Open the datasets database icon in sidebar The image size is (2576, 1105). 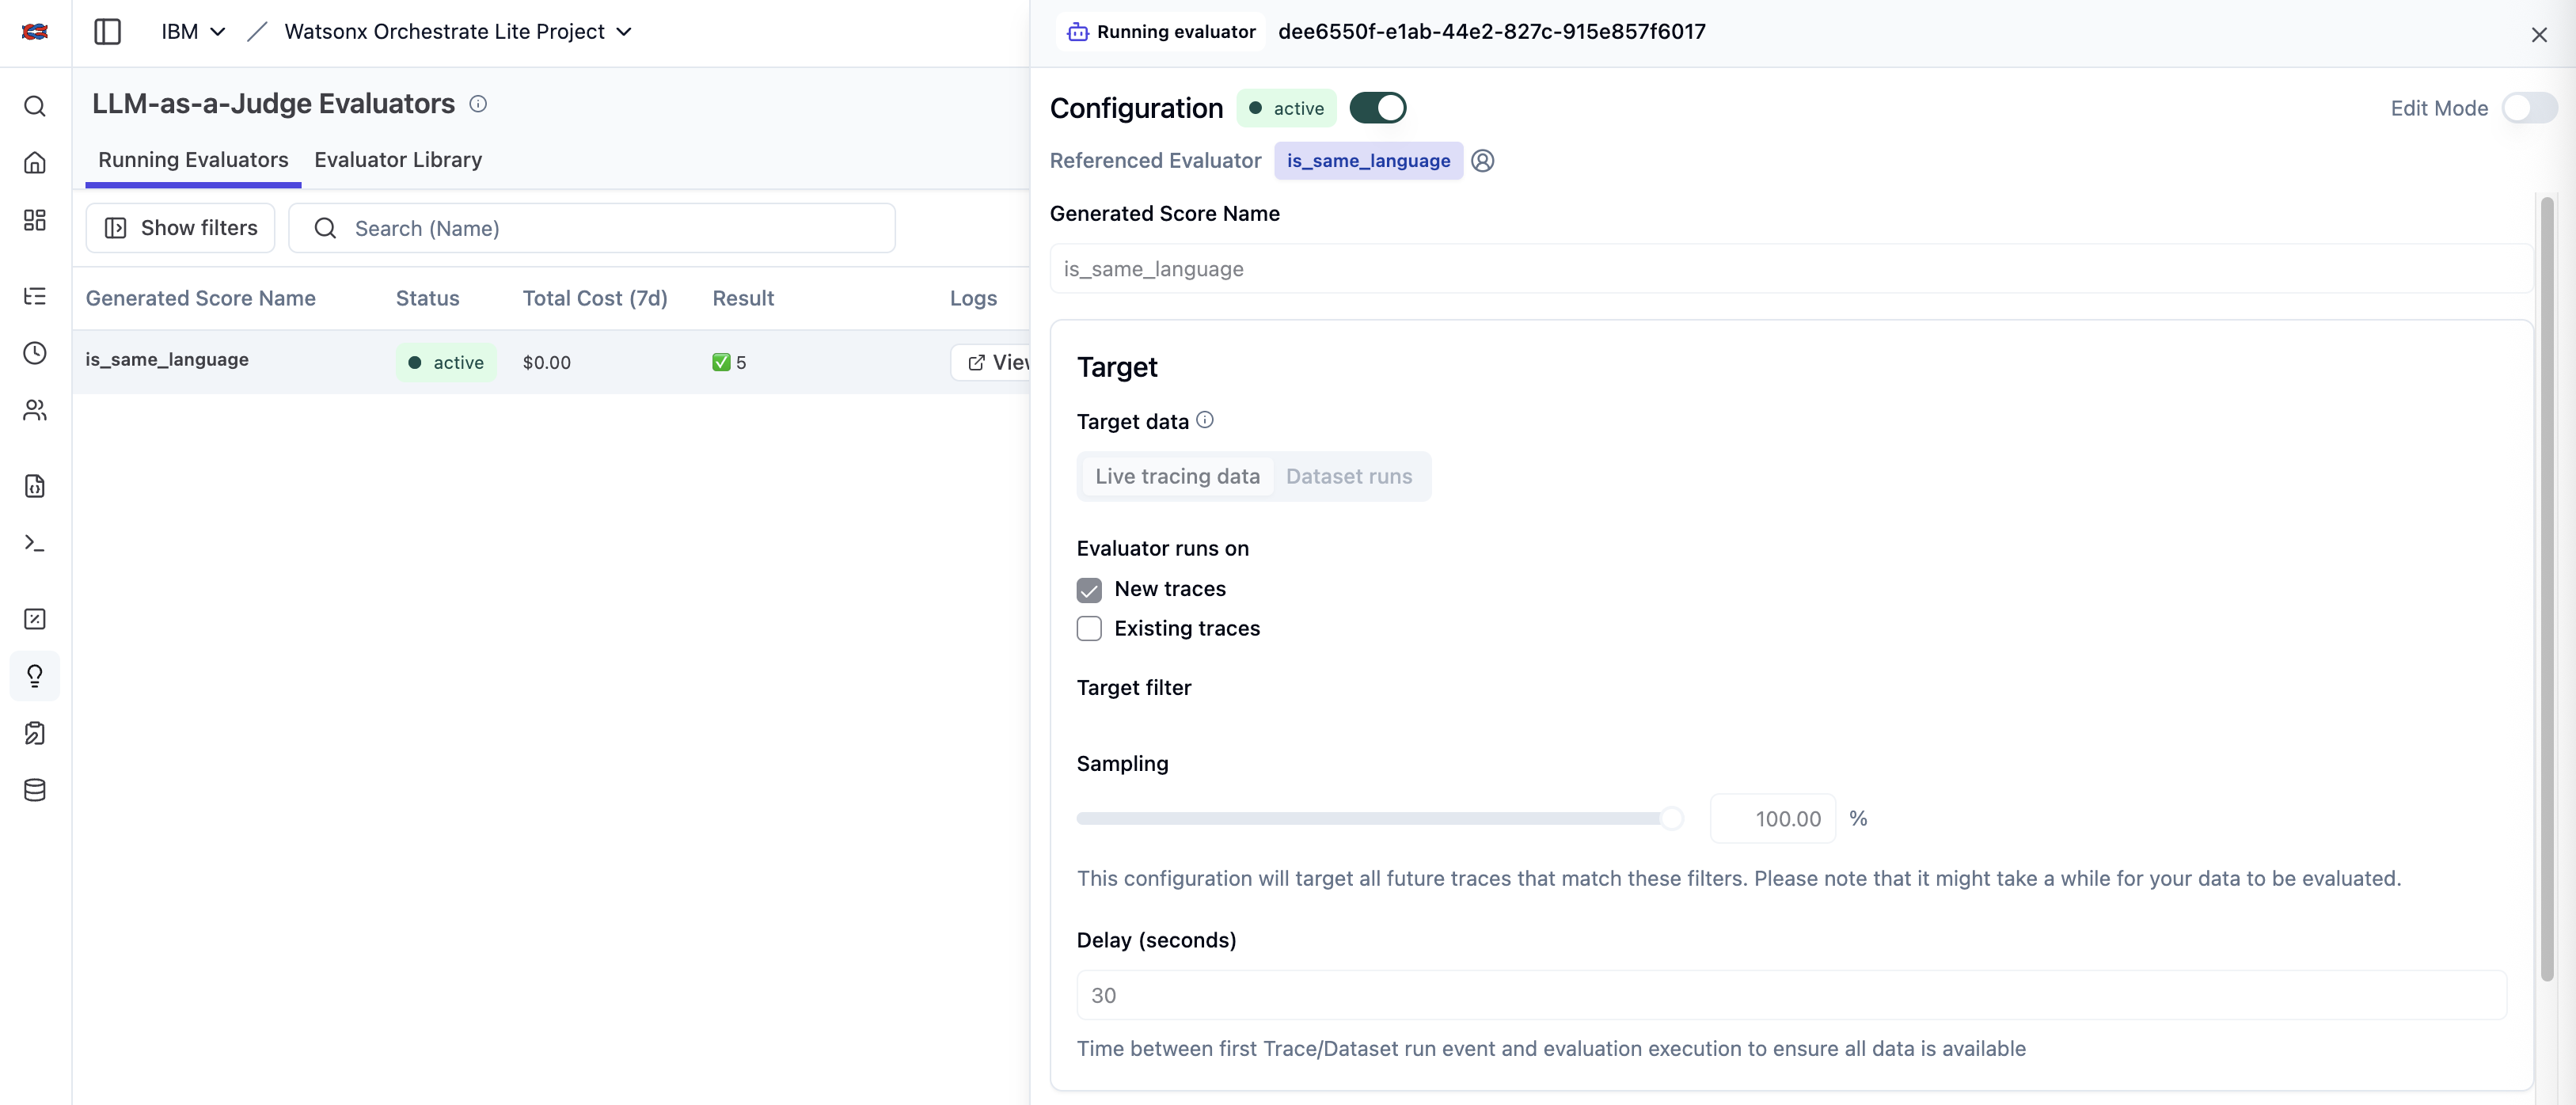(x=35, y=790)
